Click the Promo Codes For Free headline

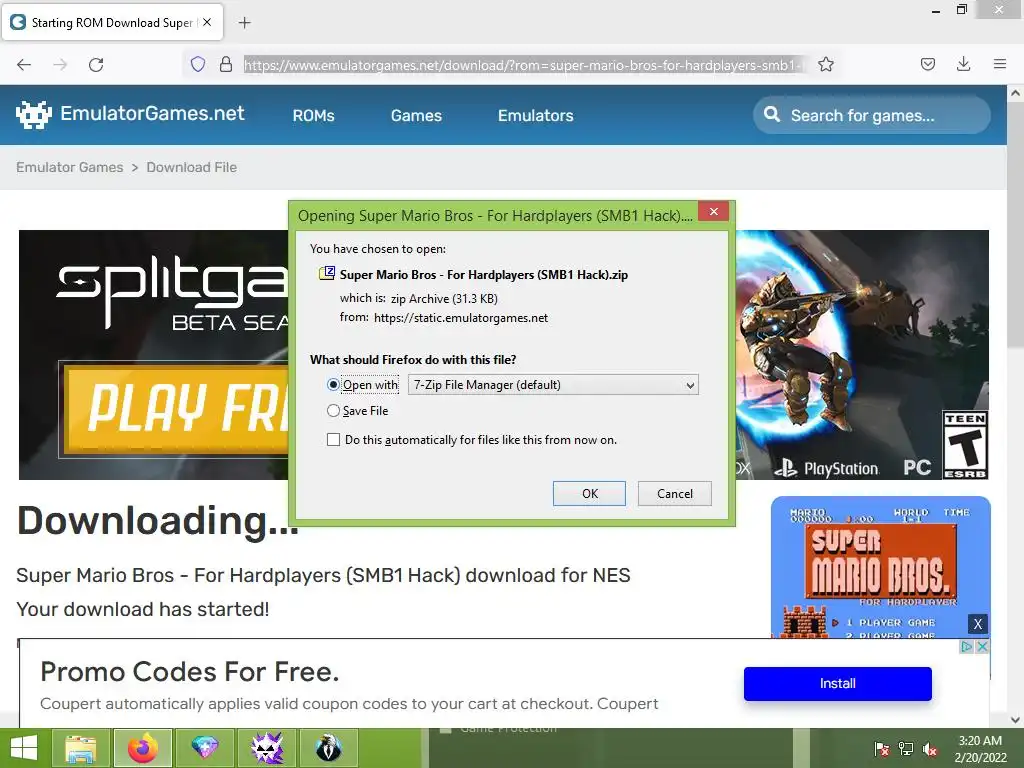(x=190, y=671)
